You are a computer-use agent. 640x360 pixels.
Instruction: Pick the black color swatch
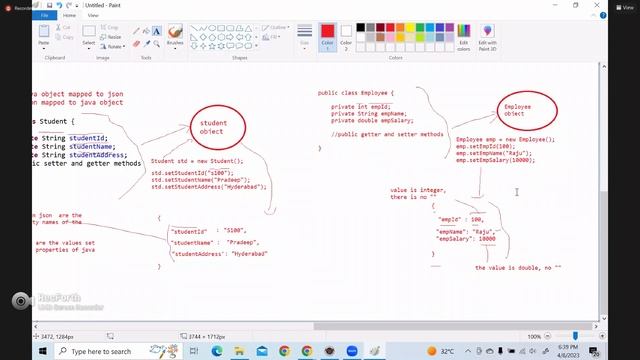360,27
